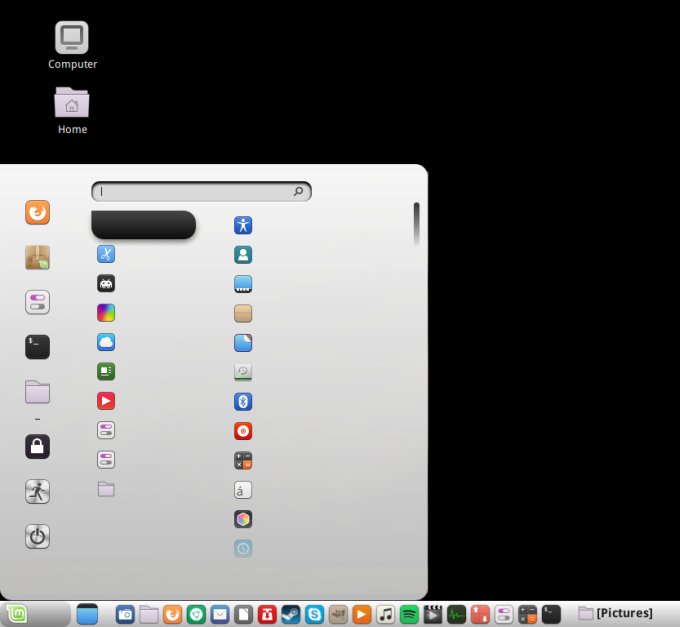Open the red download app panel icon
This screenshot has width=680, height=627.
click(267, 614)
